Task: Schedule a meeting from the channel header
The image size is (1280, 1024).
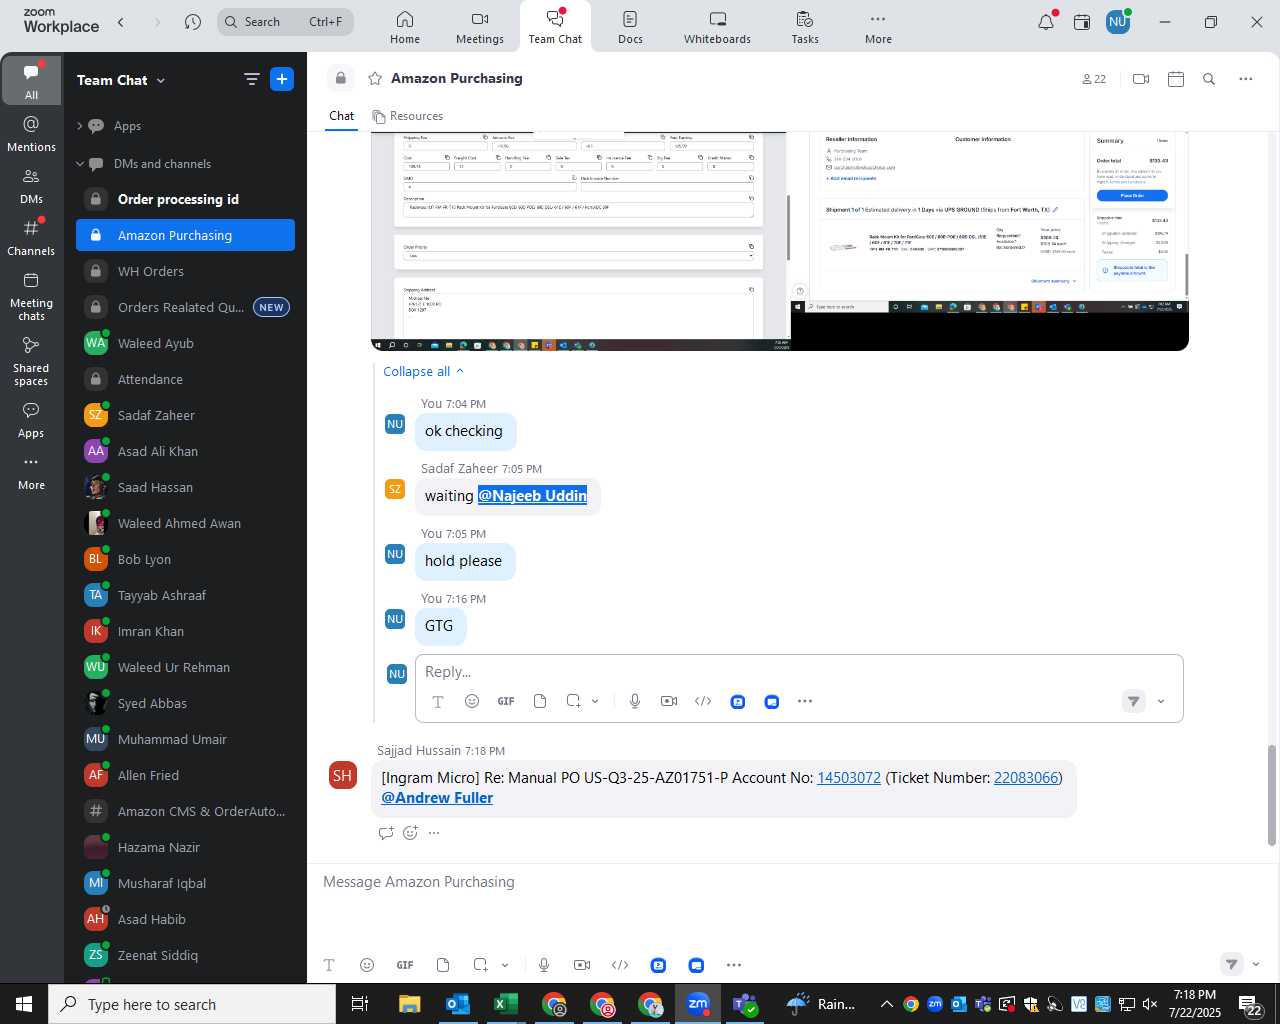Action: [1176, 79]
